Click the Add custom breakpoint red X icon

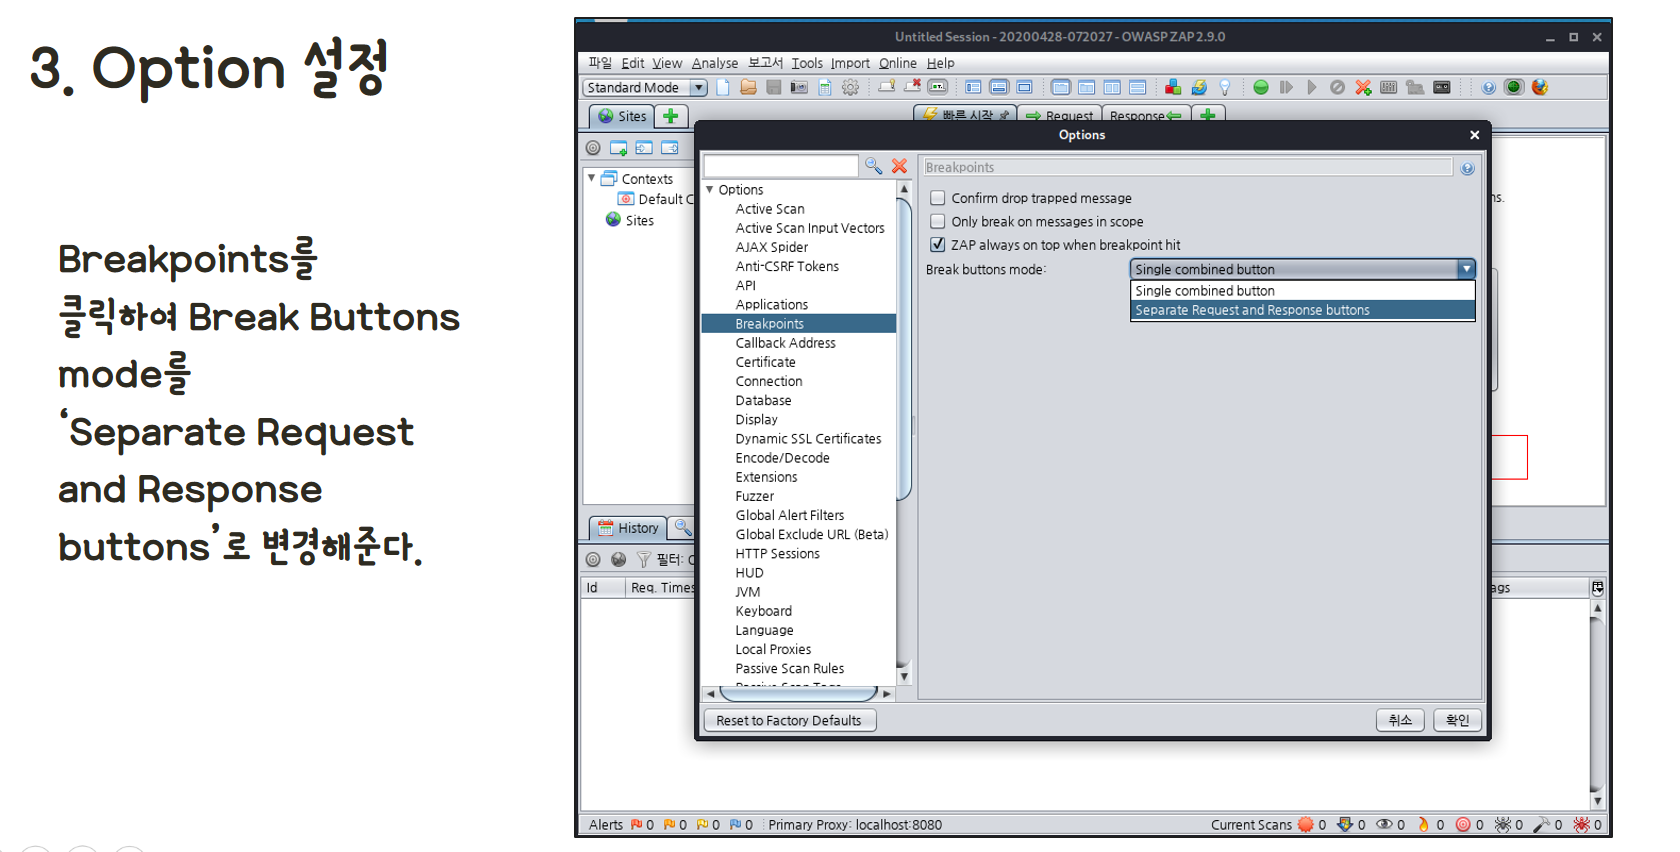(x=1363, y=88)
